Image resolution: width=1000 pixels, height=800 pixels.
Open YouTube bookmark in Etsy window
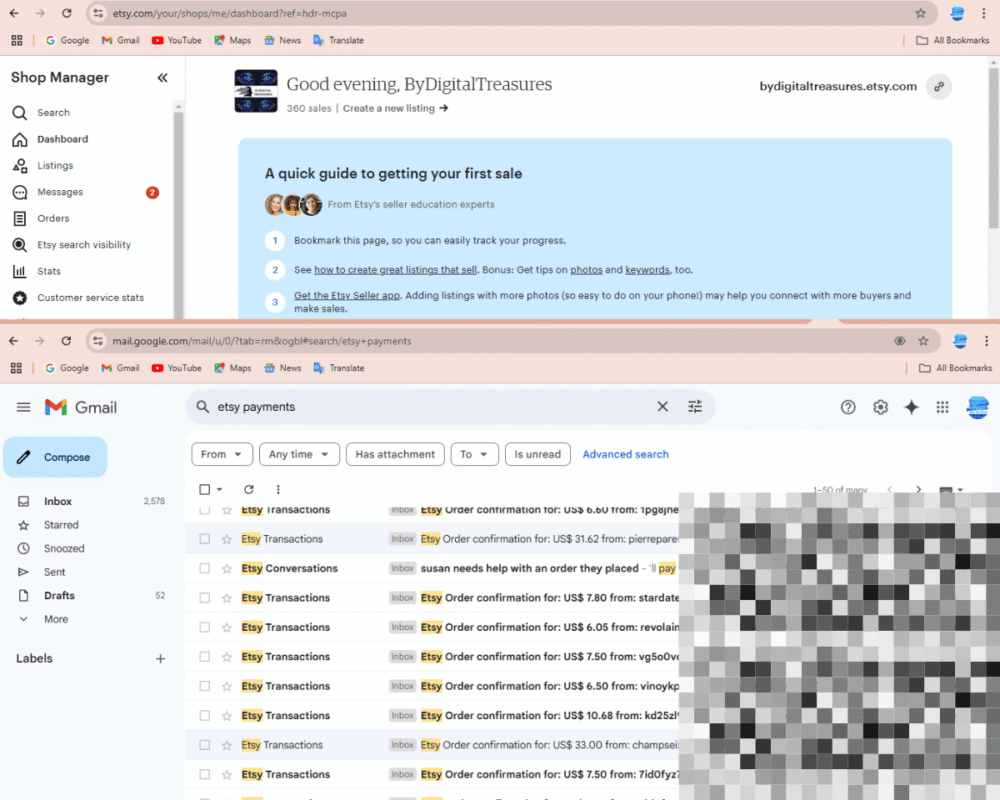[x=177, y=40]
